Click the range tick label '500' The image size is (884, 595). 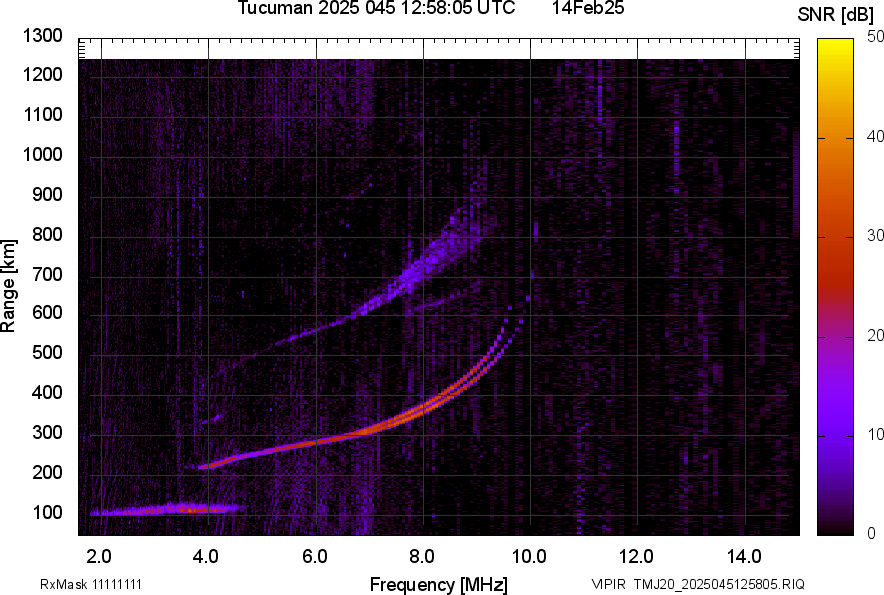pos(47,352)
